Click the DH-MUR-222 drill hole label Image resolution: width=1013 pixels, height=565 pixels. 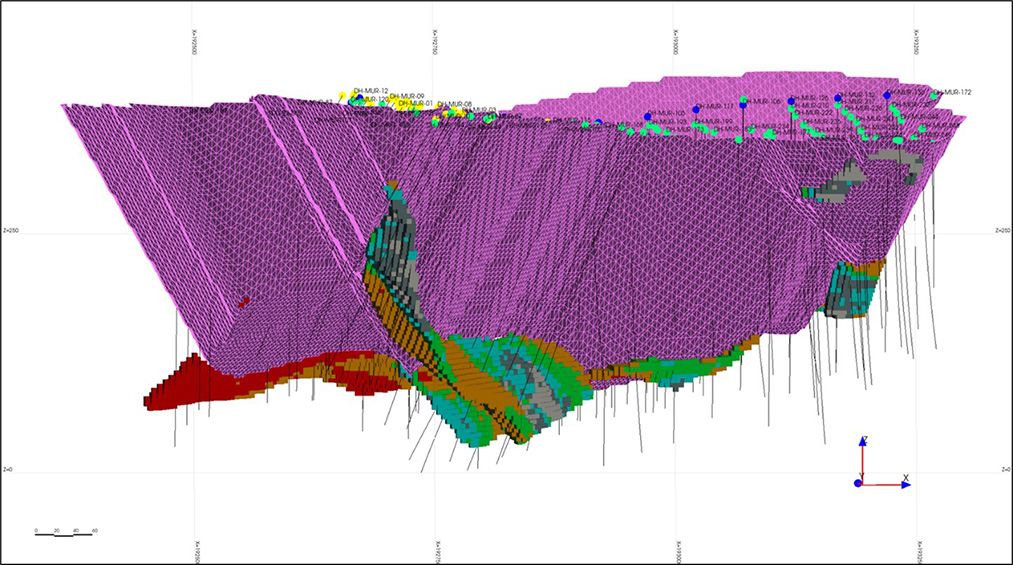point(817,114)
